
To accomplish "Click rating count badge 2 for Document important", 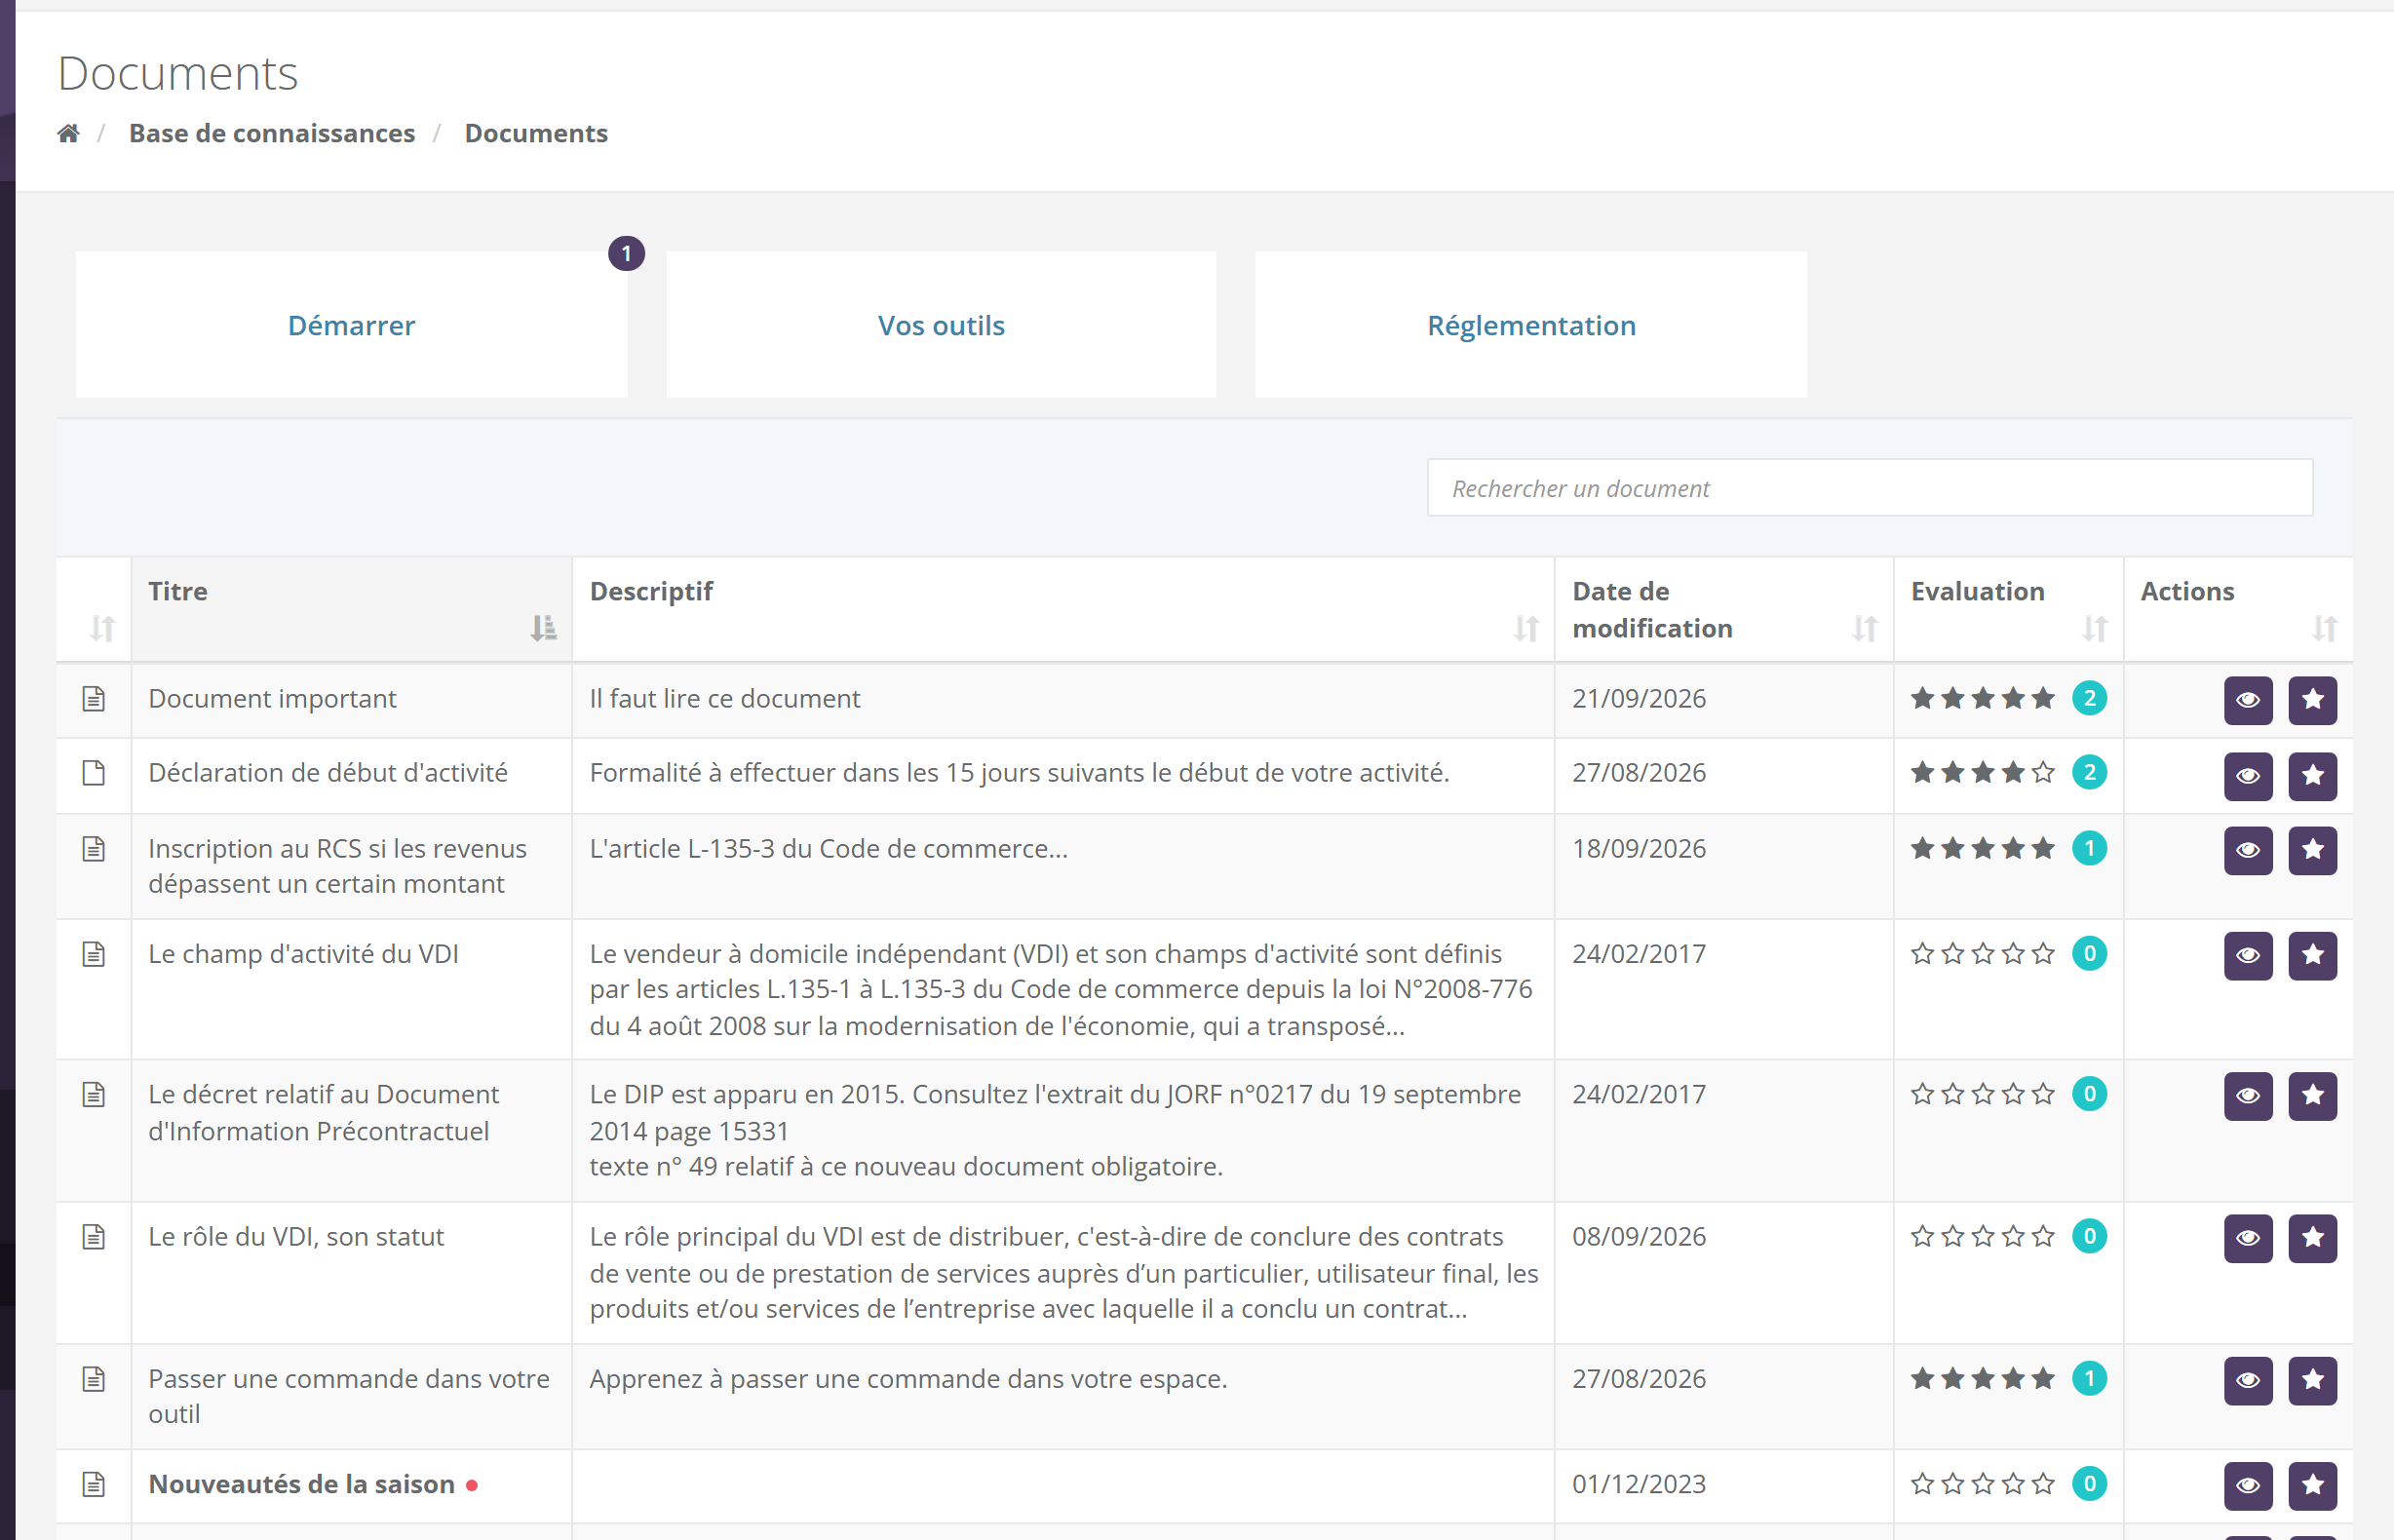I will pos(2089,698).
